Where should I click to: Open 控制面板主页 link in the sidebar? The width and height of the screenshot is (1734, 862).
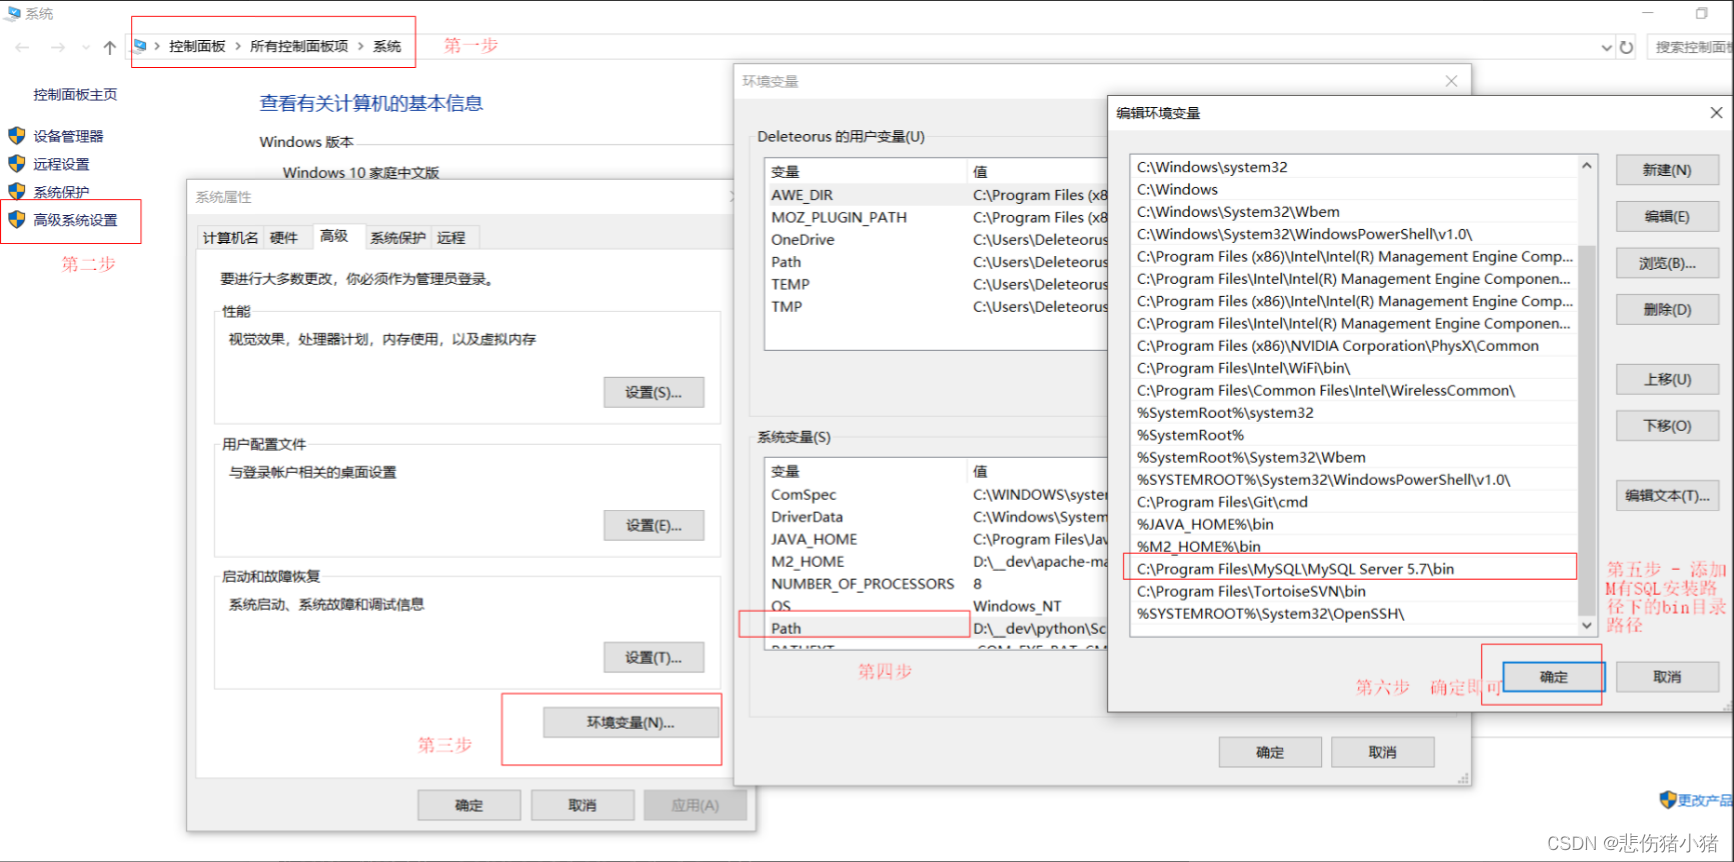pyautogui.click(x=75, y=94)
